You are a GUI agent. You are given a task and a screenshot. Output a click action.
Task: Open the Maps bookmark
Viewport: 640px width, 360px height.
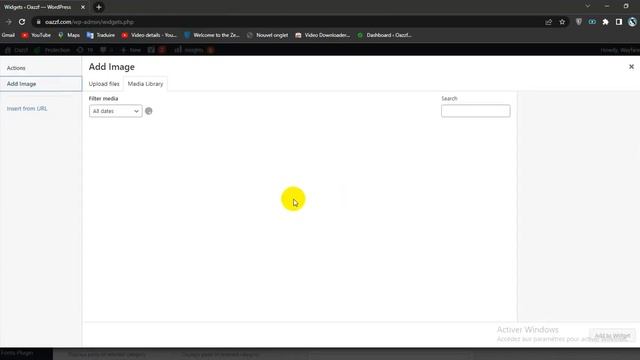[x=69, y=35]
